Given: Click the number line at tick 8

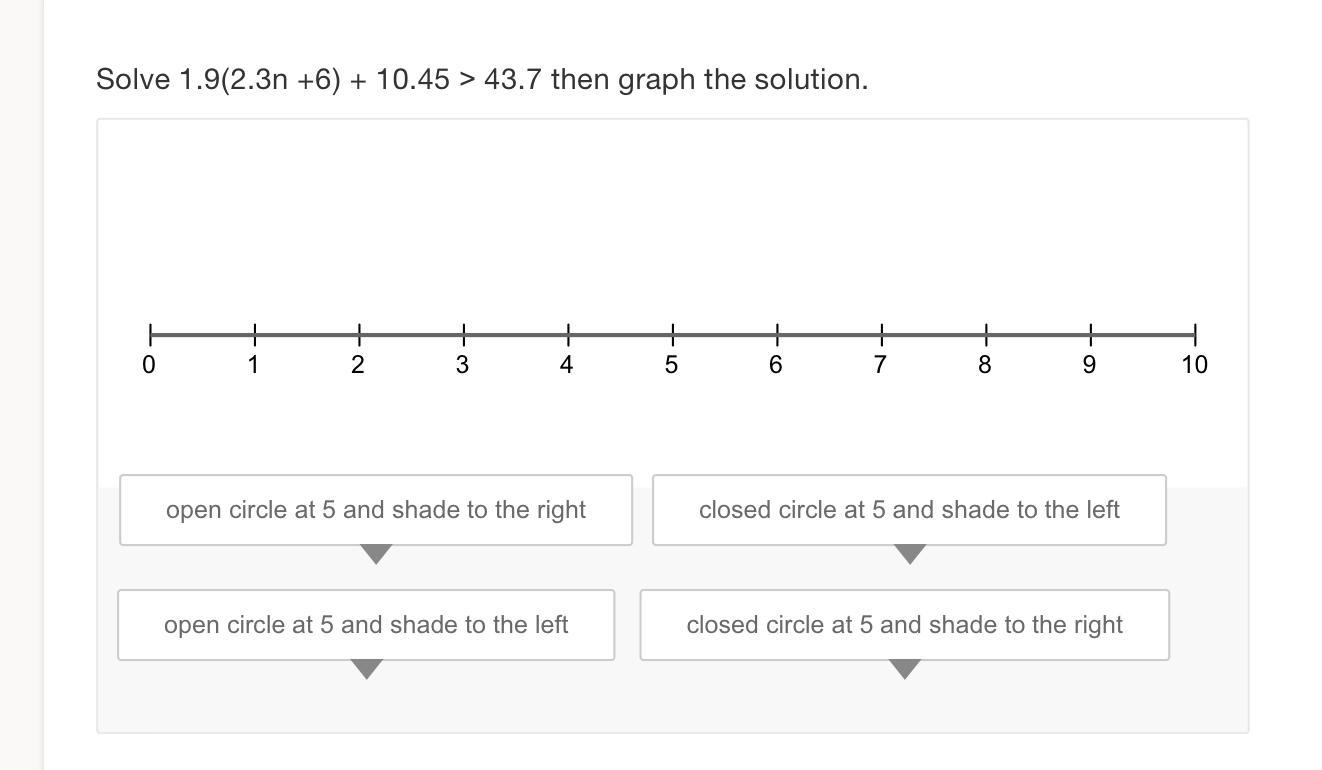Looking at the screenshot, I should tap(986, 334).
